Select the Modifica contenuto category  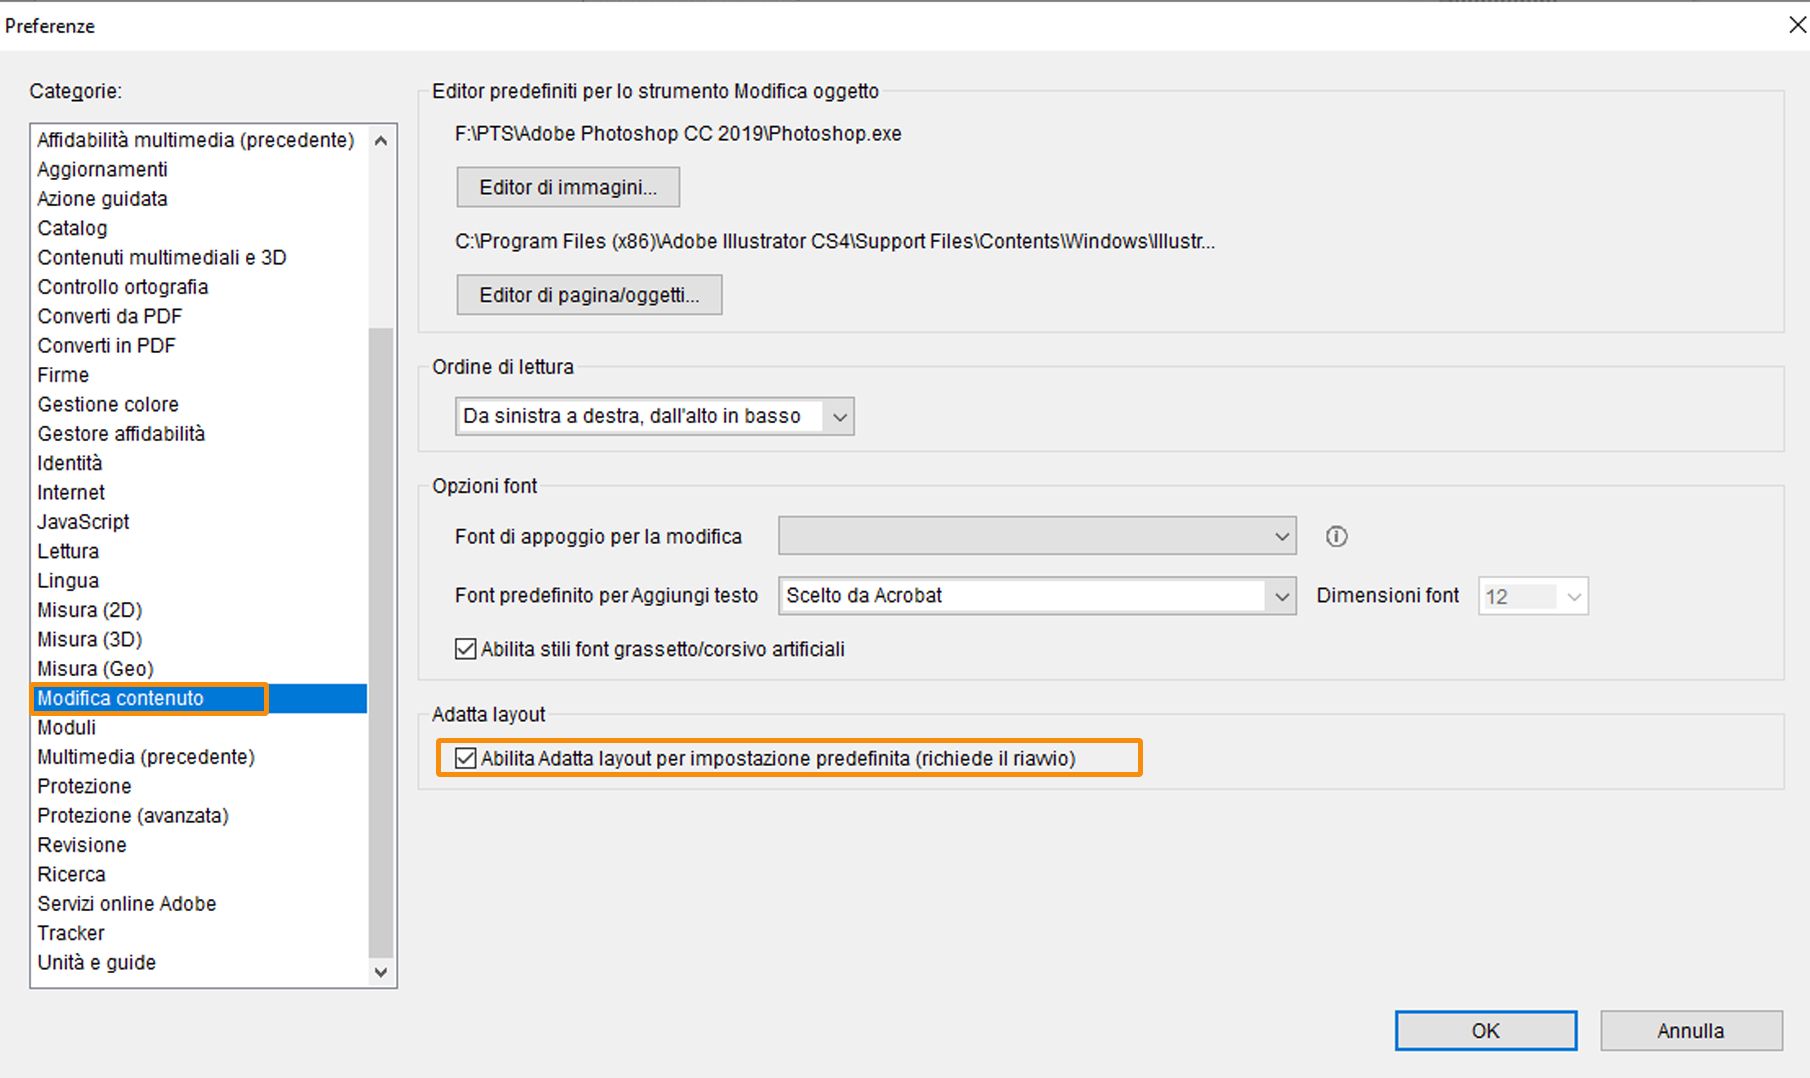(121, 698)
